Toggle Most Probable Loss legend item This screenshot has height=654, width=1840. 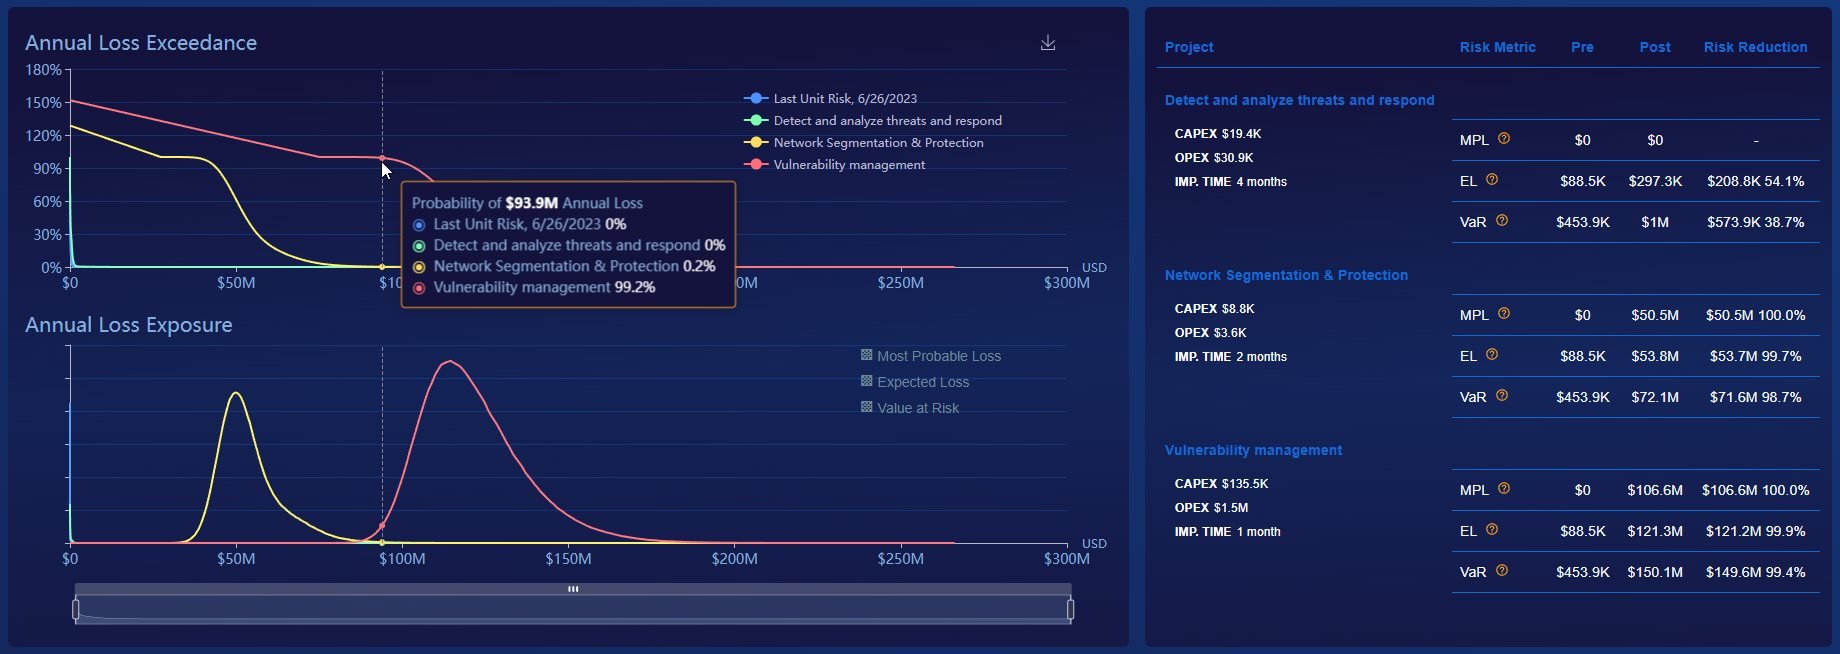[x=930, y=356]
